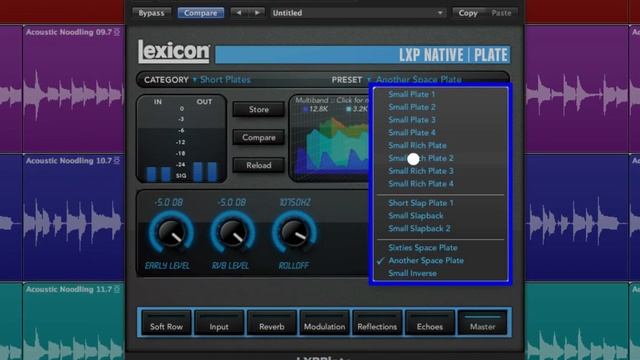Select the Acoustic Noodling 09.7 clip

coord(73,89)
